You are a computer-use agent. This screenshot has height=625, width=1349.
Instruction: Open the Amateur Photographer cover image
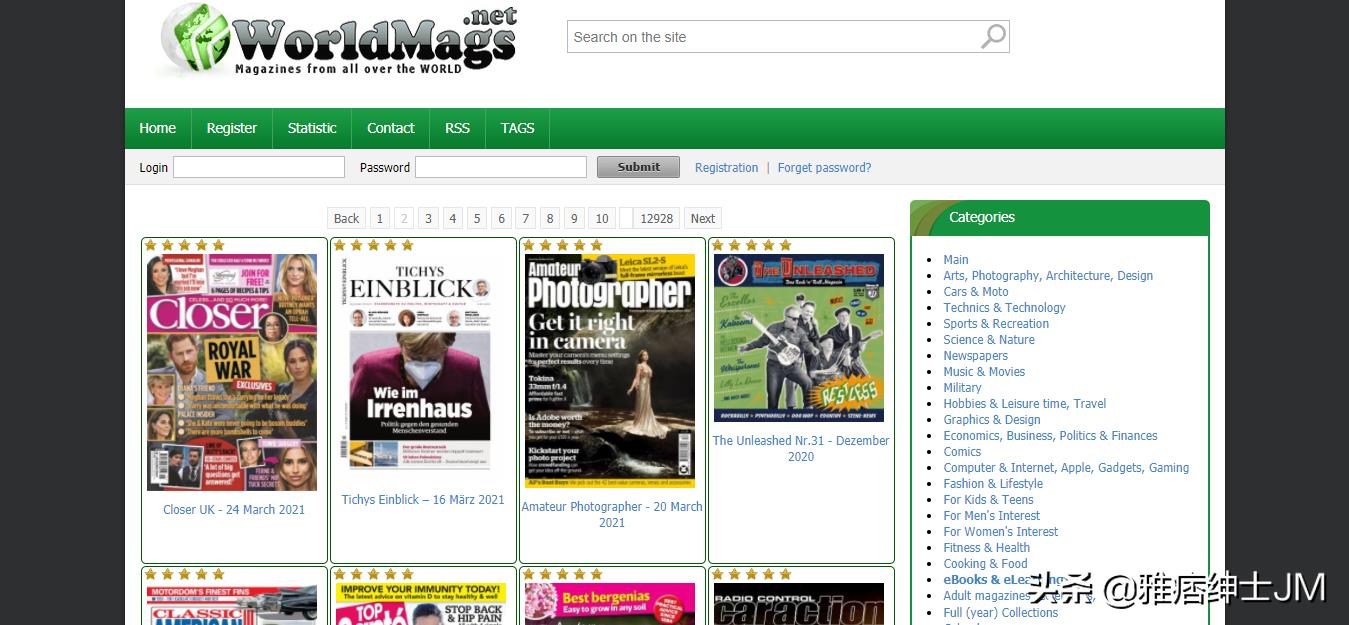[x=611, y=371]
